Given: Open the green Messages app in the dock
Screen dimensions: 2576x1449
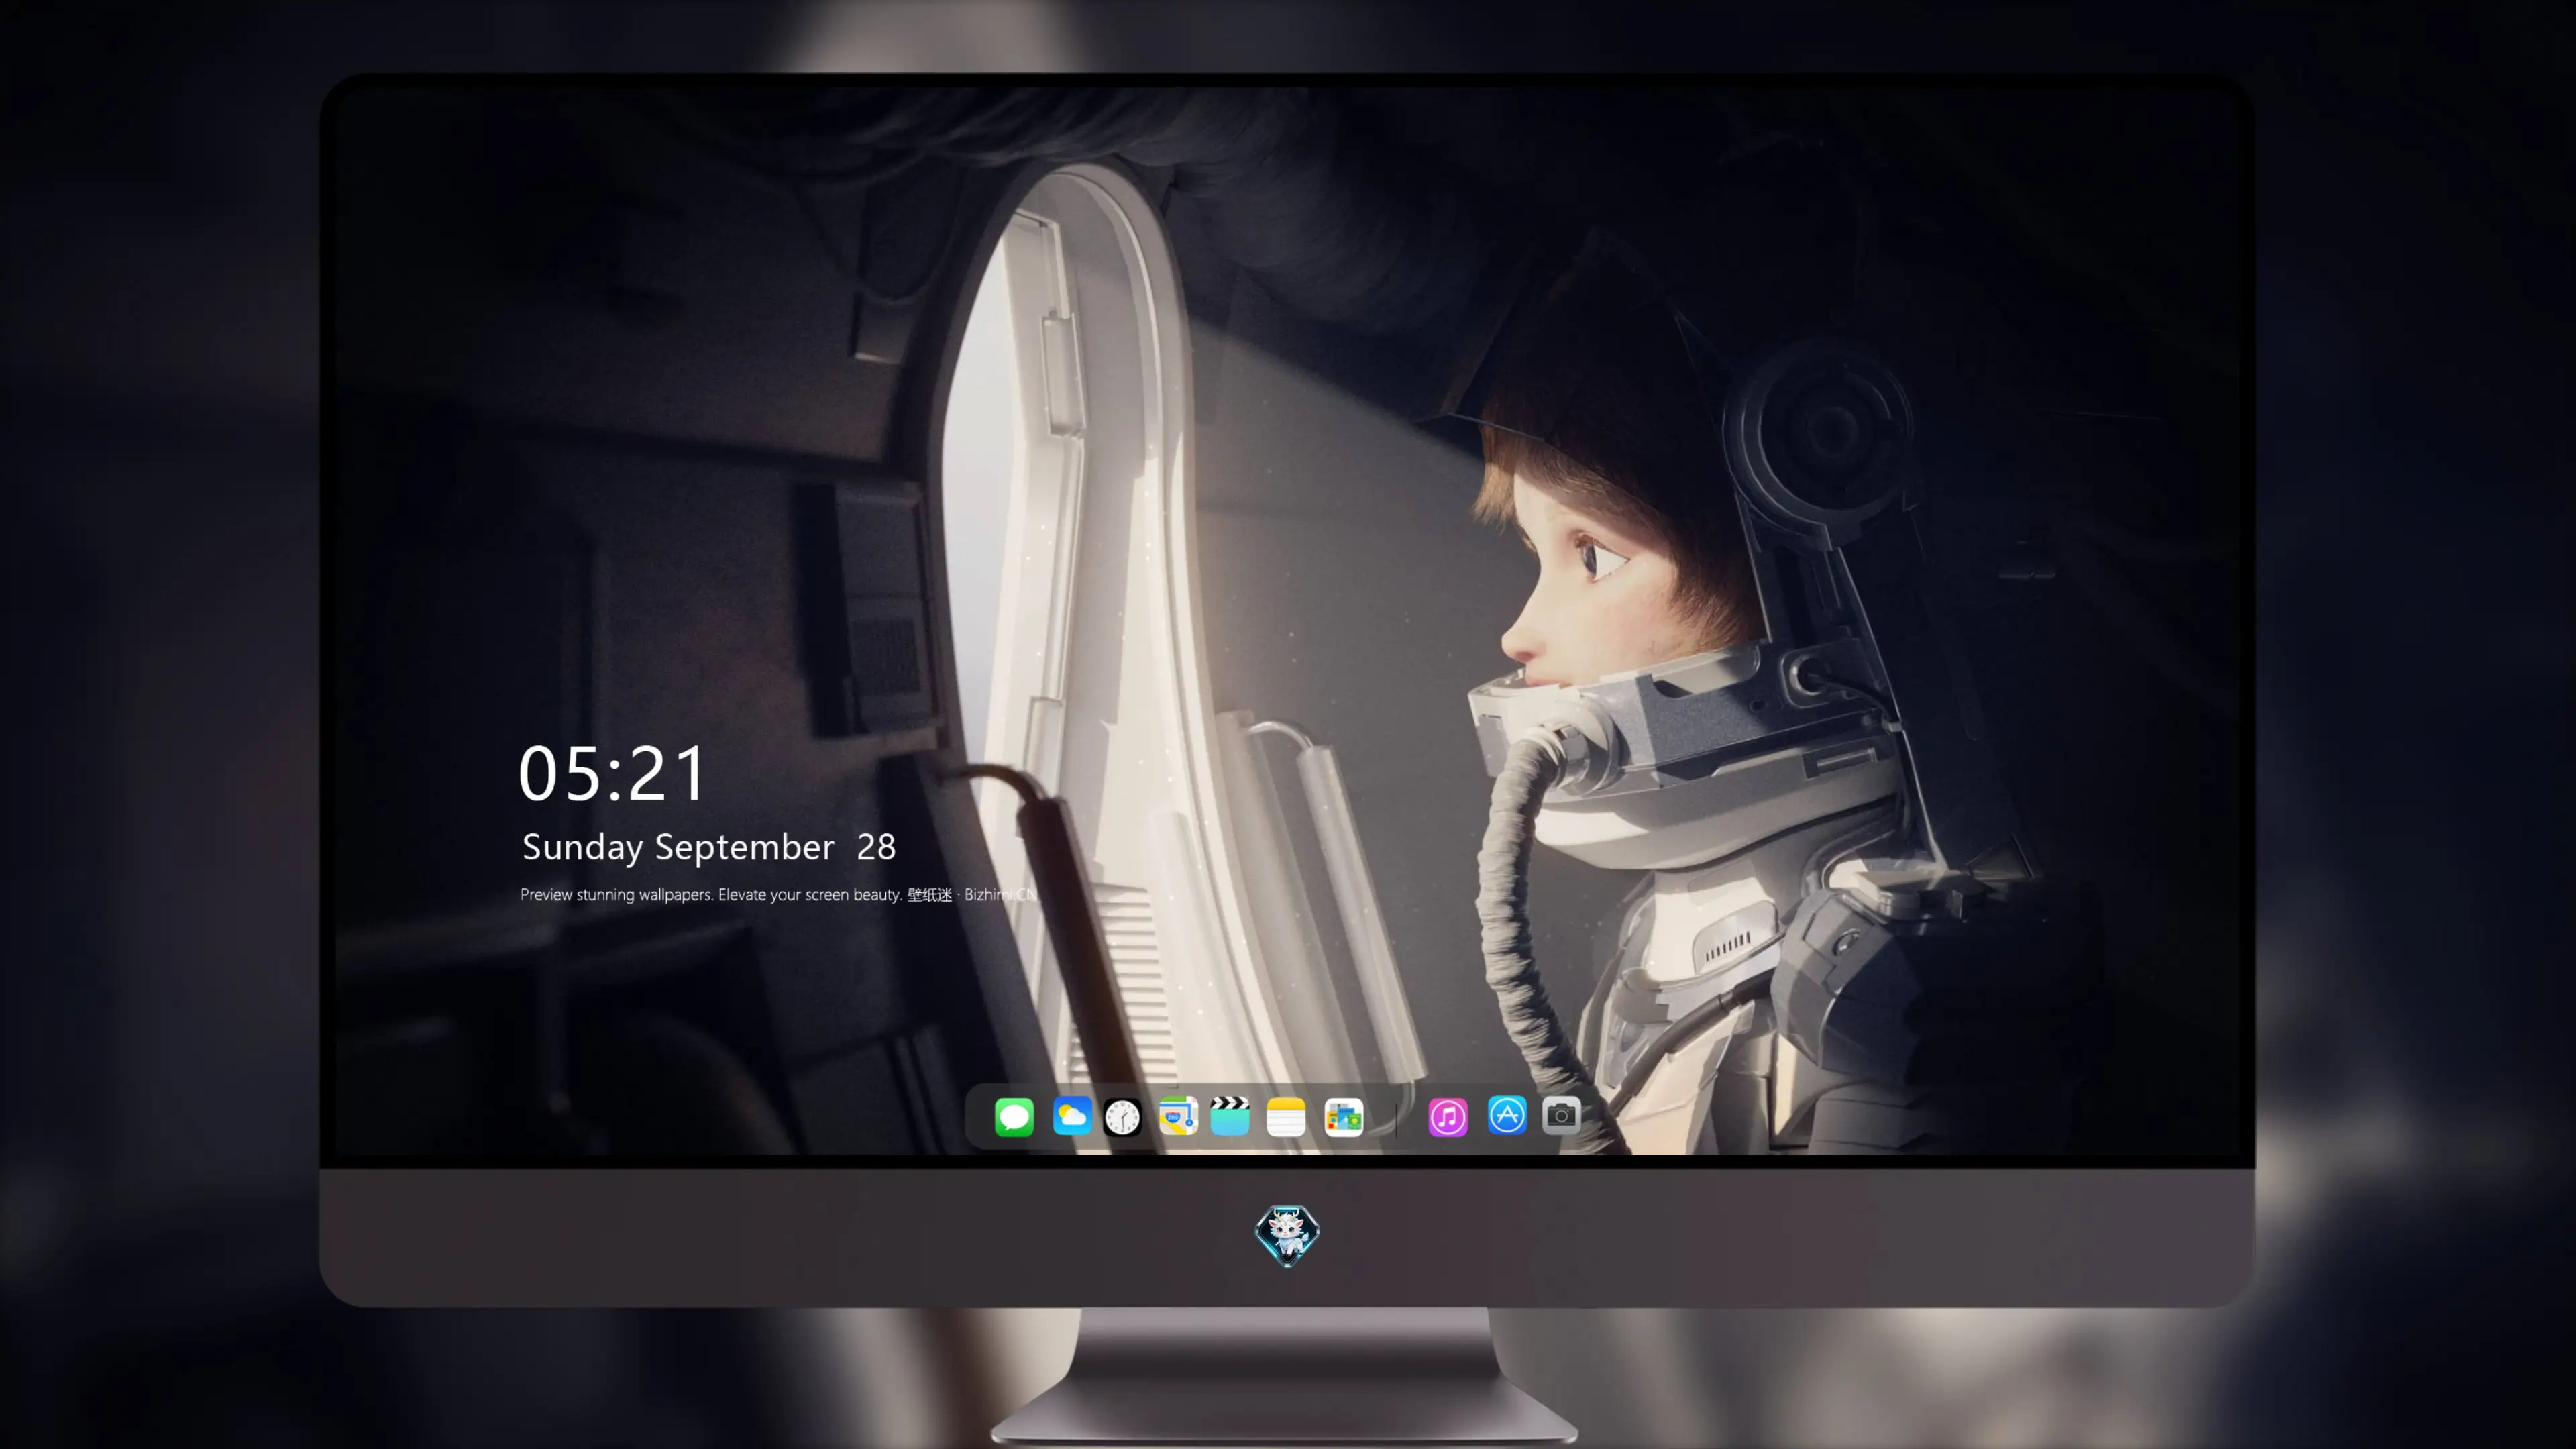Looking at the screenshot, I should click(1014, 1116).
